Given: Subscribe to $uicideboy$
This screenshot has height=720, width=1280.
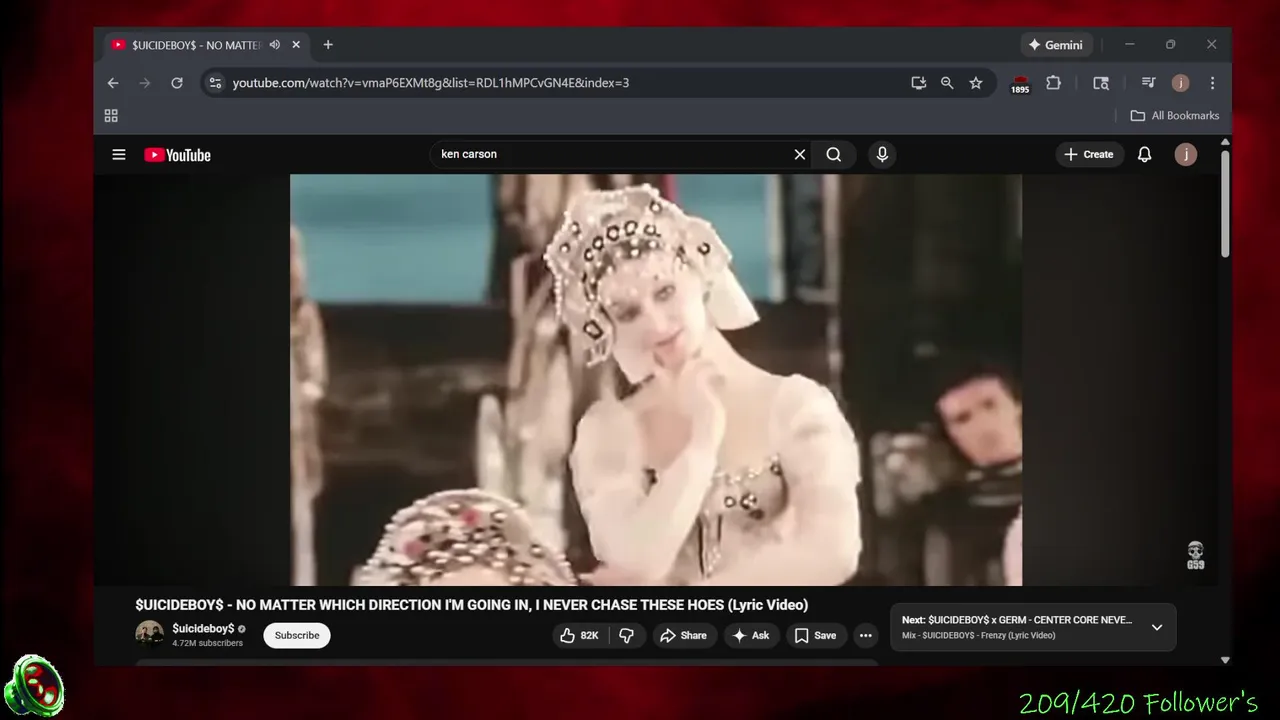Looking at the screenshot, I should click(297, 635).
